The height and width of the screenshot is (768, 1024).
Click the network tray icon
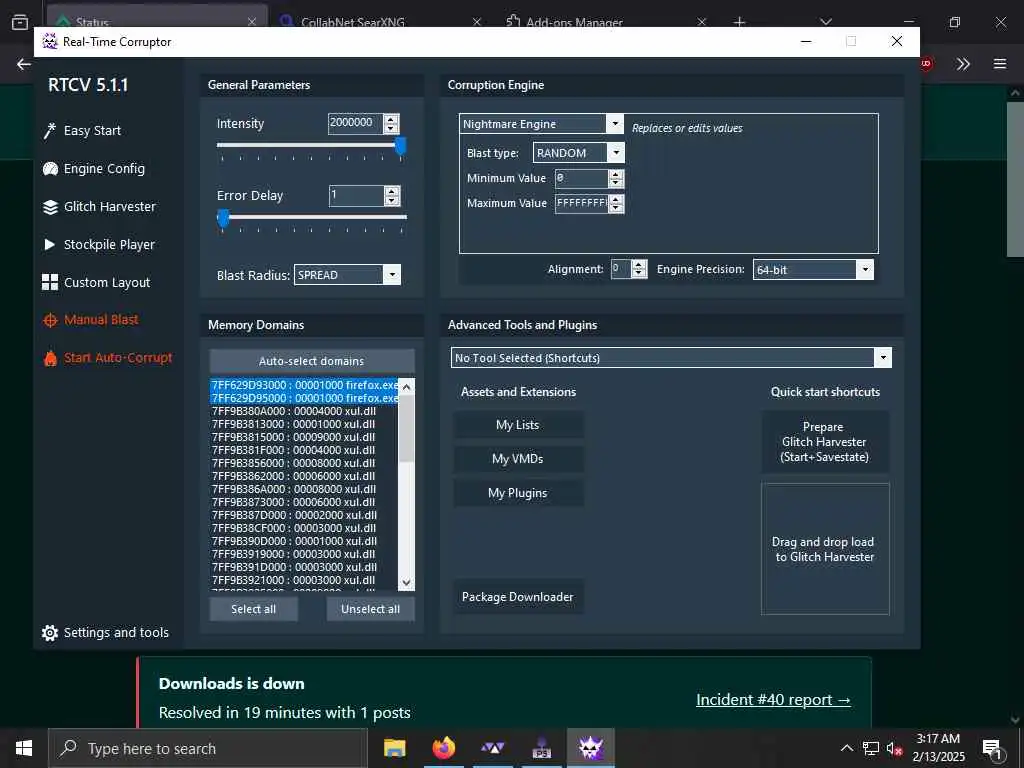pyautogui.click(x=871, y=748)
